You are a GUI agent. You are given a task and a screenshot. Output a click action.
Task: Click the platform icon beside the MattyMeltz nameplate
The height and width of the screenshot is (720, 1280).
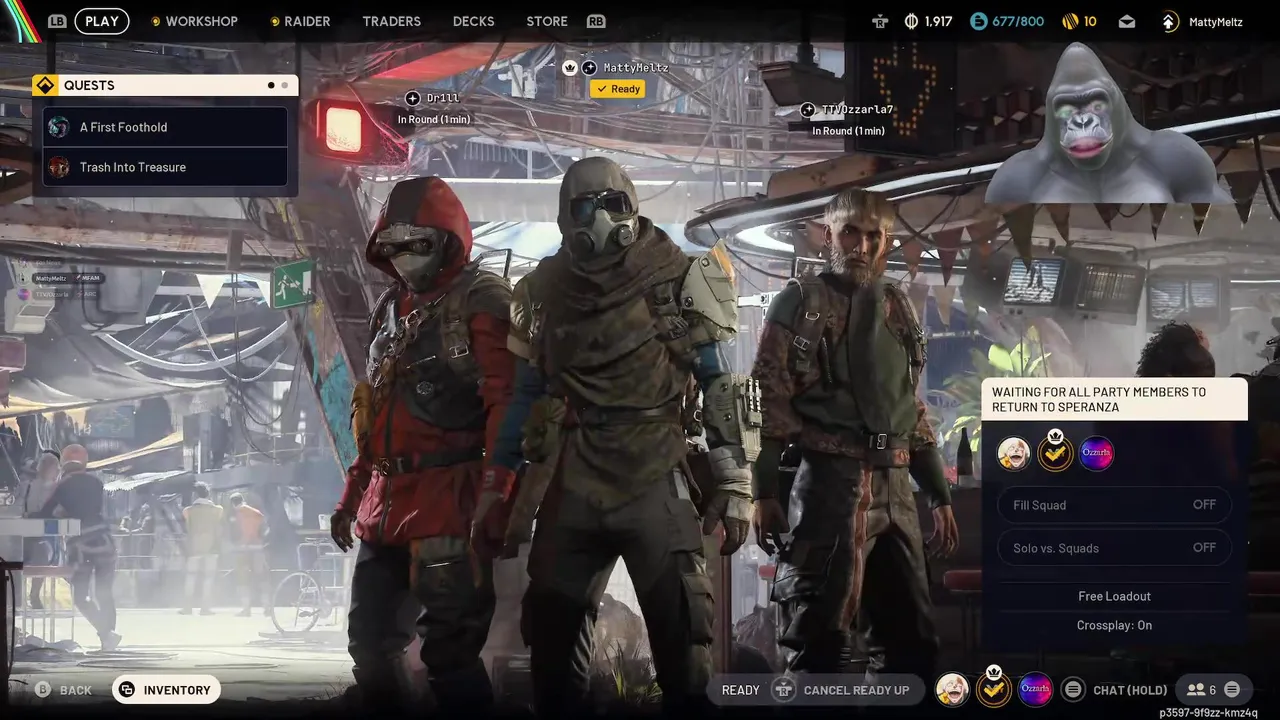pyautogui.click(x=589, y=68)
